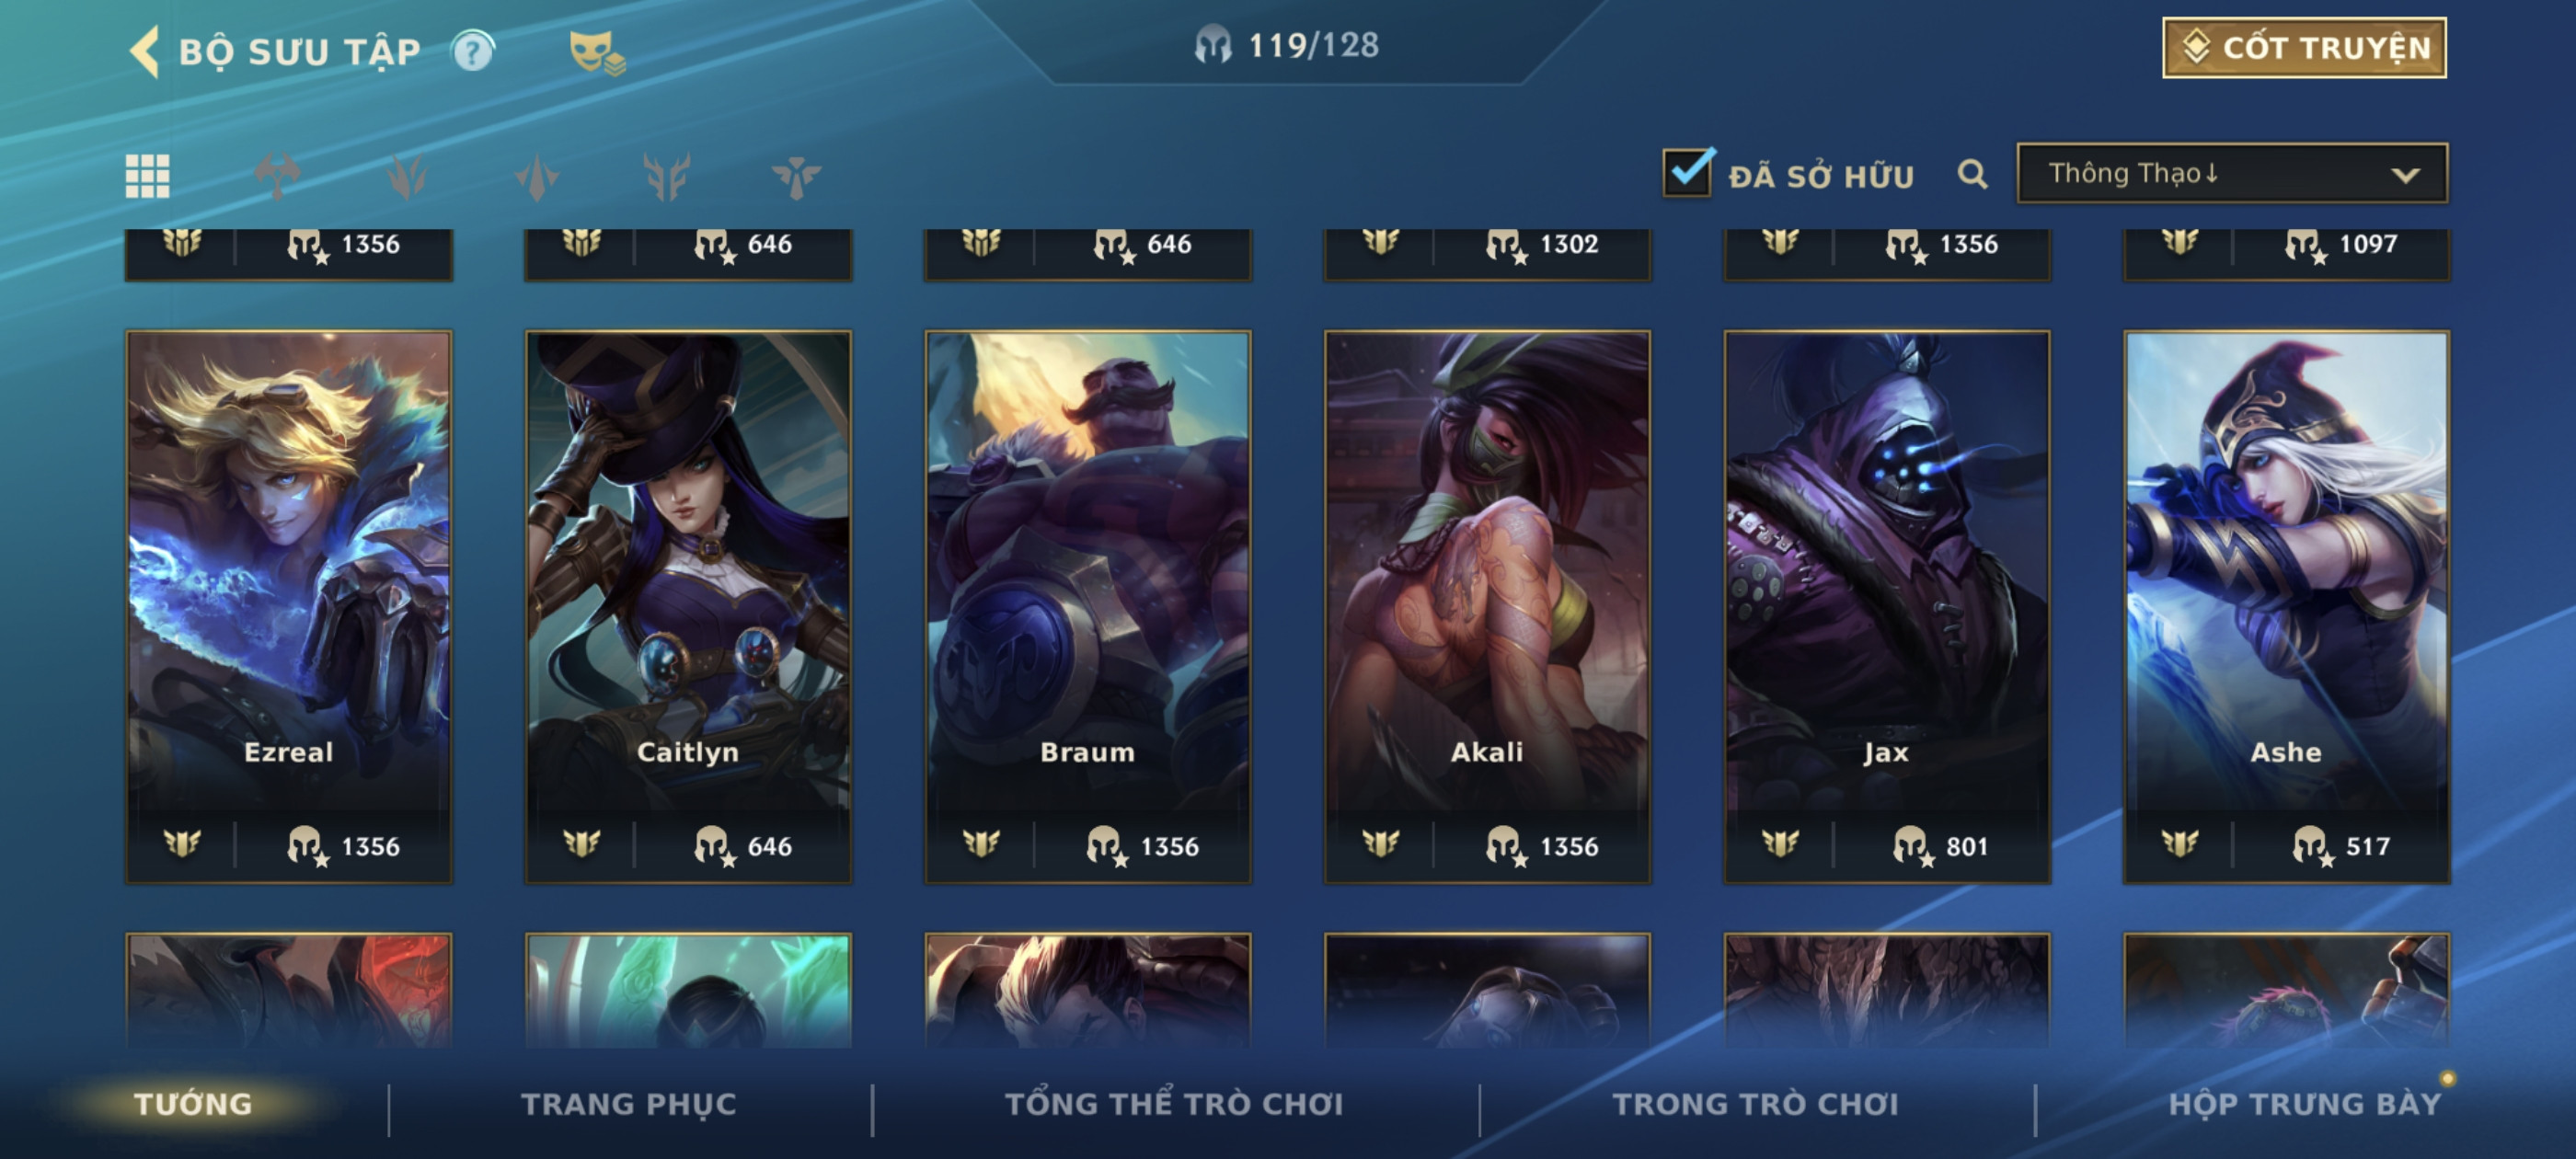Toggle the Đã Sở Hữu checkbox
This screenshot has width=2576, height=1159.
(x=1688, y=173)
